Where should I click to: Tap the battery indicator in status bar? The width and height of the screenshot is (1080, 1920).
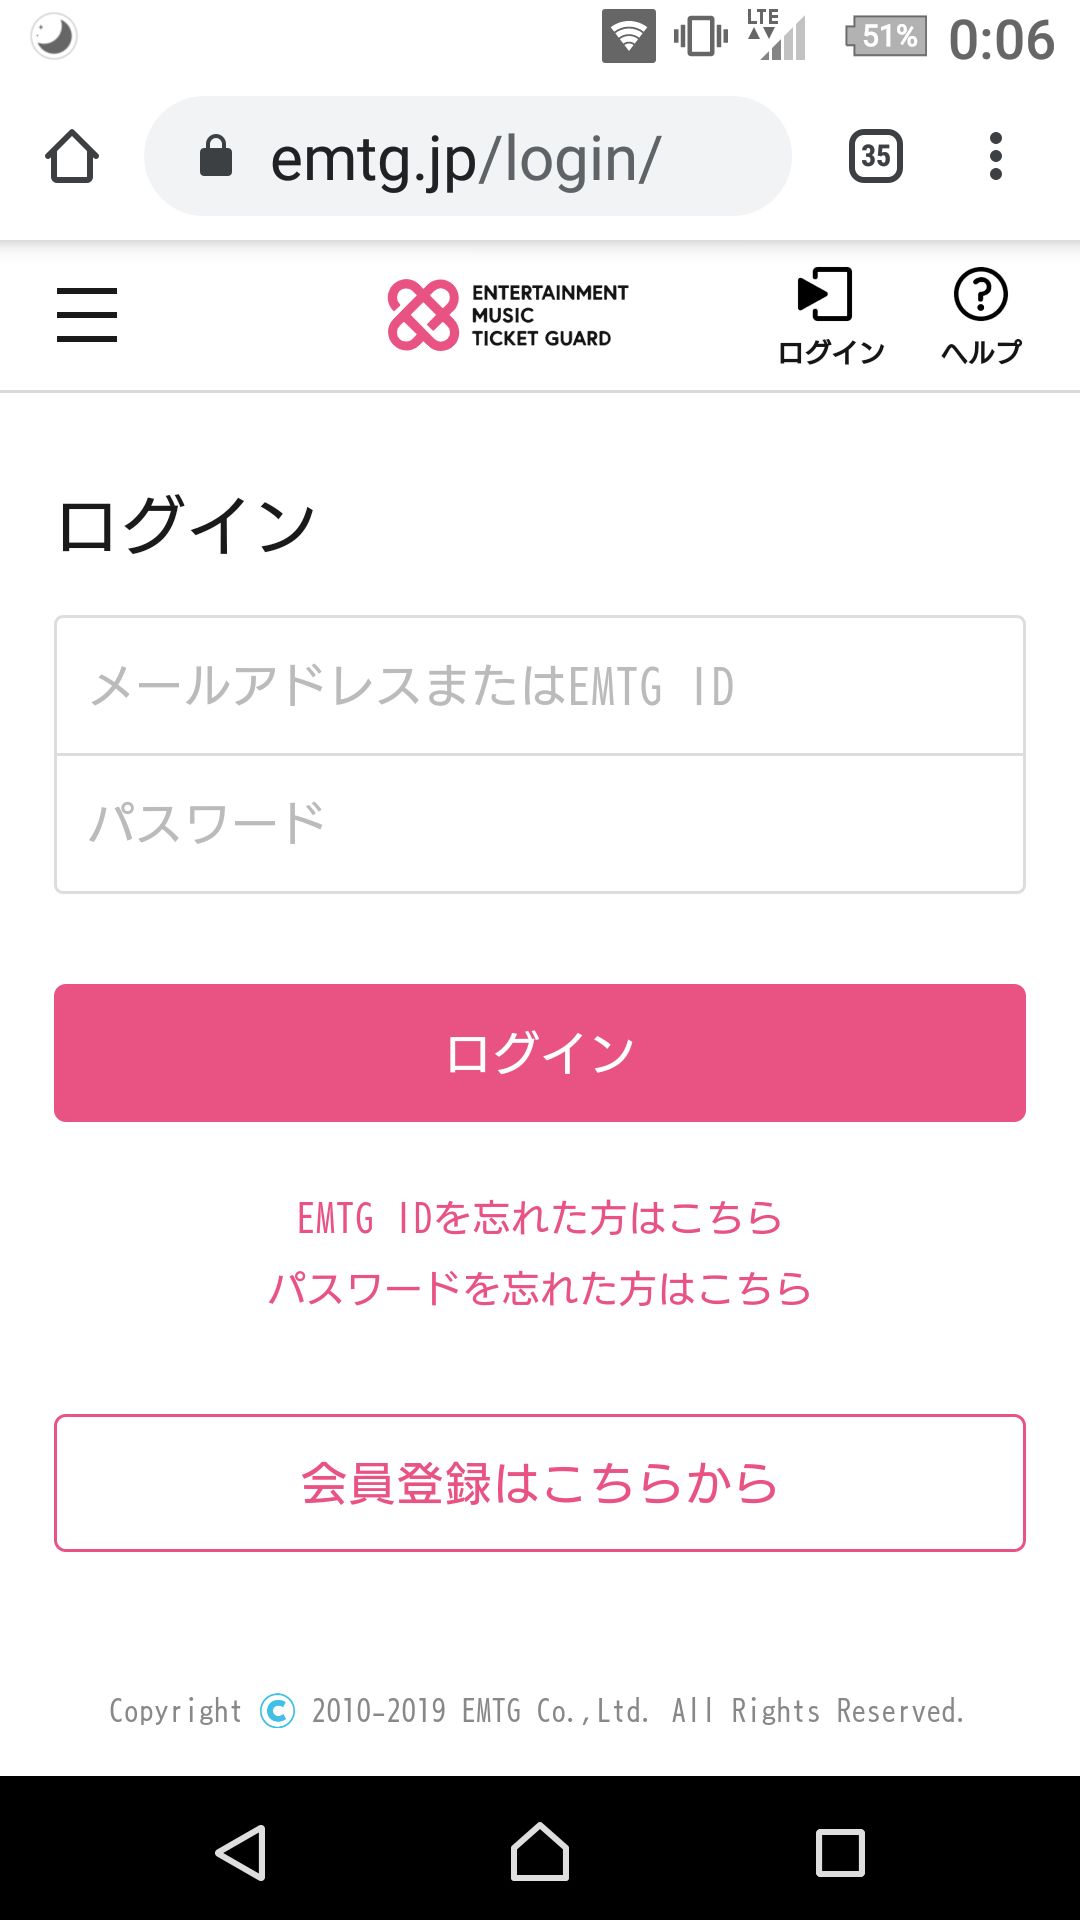pyautogui.click(x=886, y=37)
